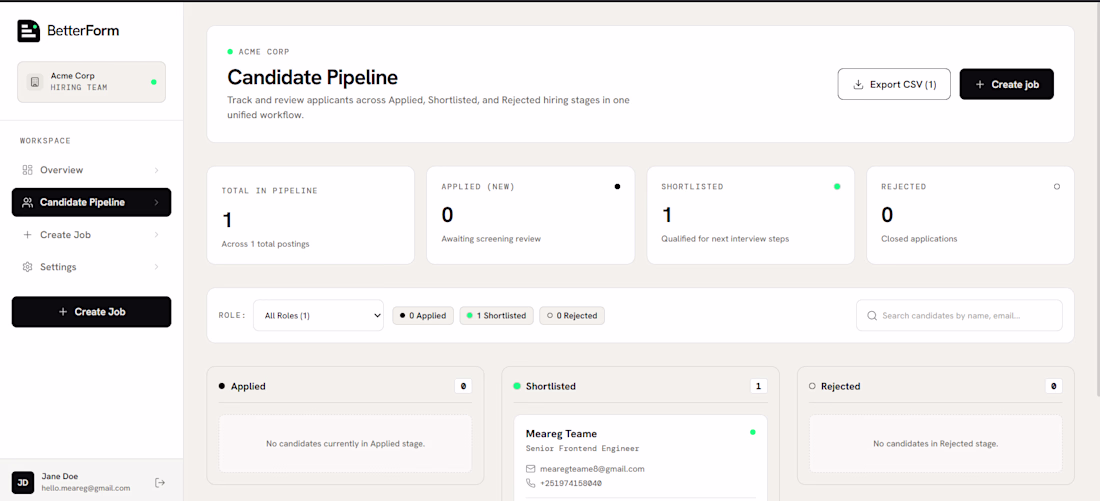The height and width of the screenshot is (501, 1100).
Task: Click the Export CSV (1) button
Action: pyautogui.click(x=894, y=84)
